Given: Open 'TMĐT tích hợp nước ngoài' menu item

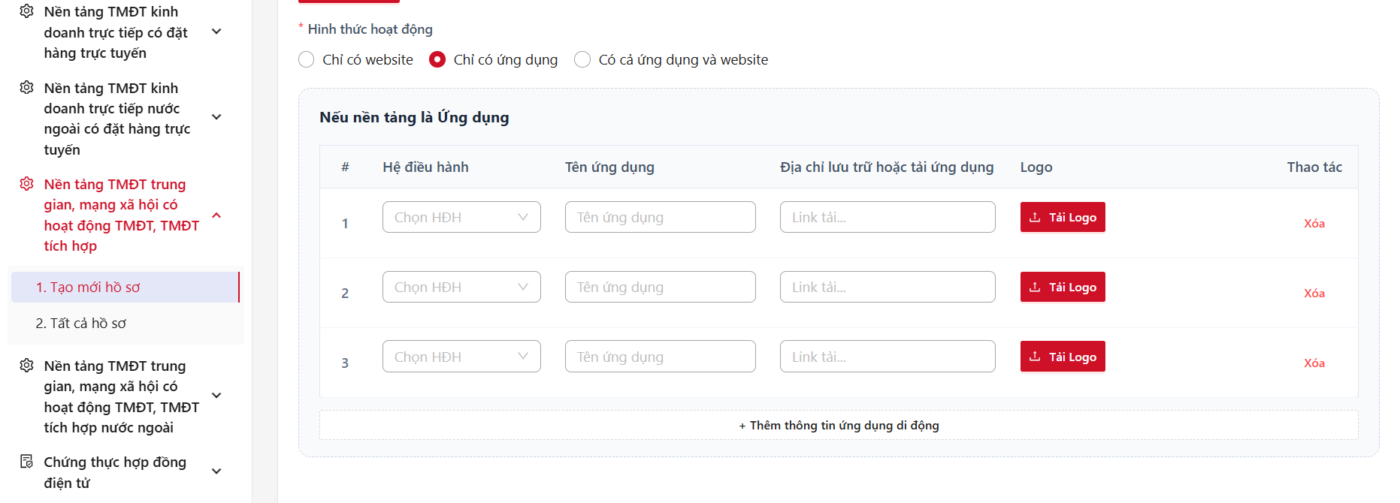Looking at the screenshot, I should tap(122, 396).
